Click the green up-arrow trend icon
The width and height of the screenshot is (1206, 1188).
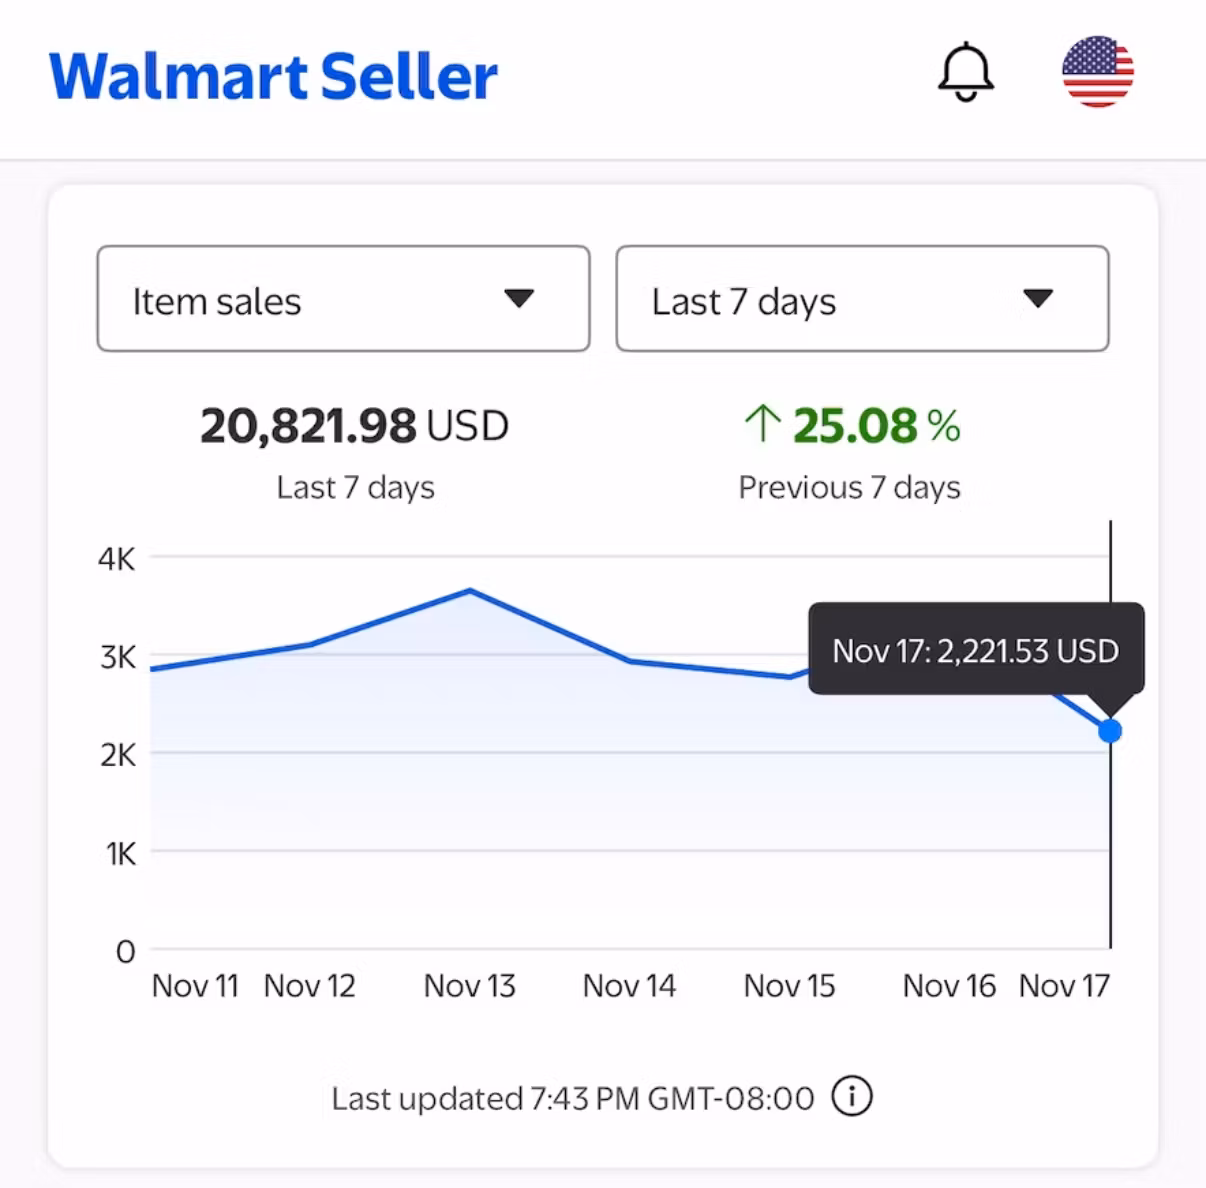coord(762,424)
